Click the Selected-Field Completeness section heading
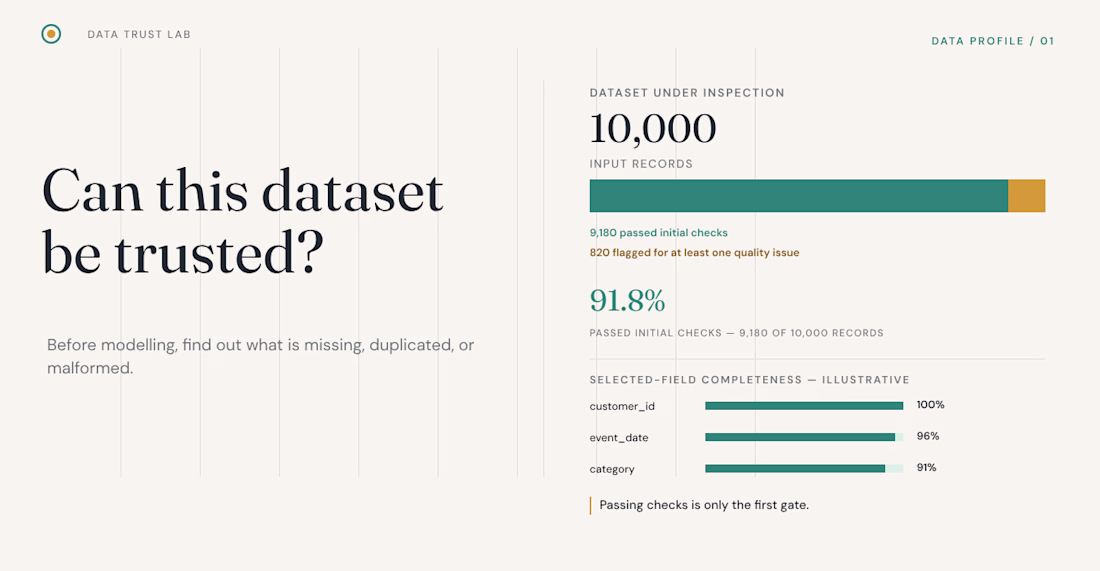 749,379
